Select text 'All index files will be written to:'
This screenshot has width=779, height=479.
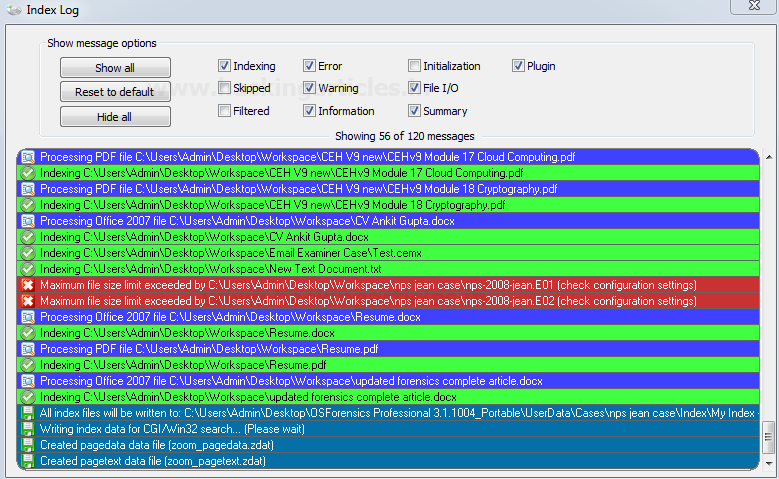tap(110, 412)
